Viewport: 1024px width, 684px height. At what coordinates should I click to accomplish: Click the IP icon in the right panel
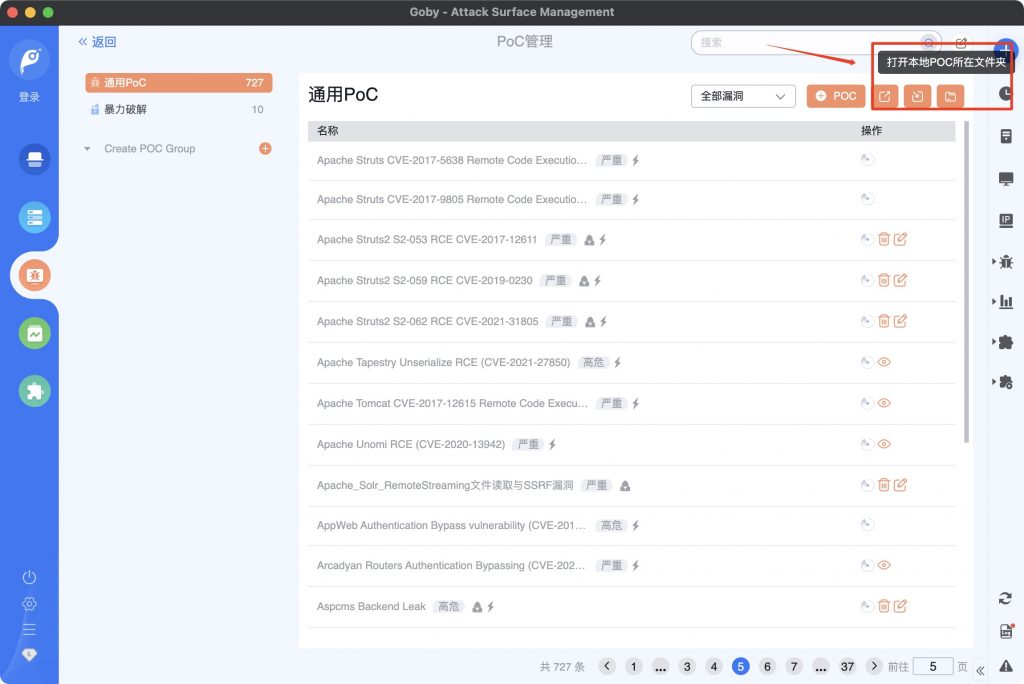pyautogui.click(x=1006, y=221)
